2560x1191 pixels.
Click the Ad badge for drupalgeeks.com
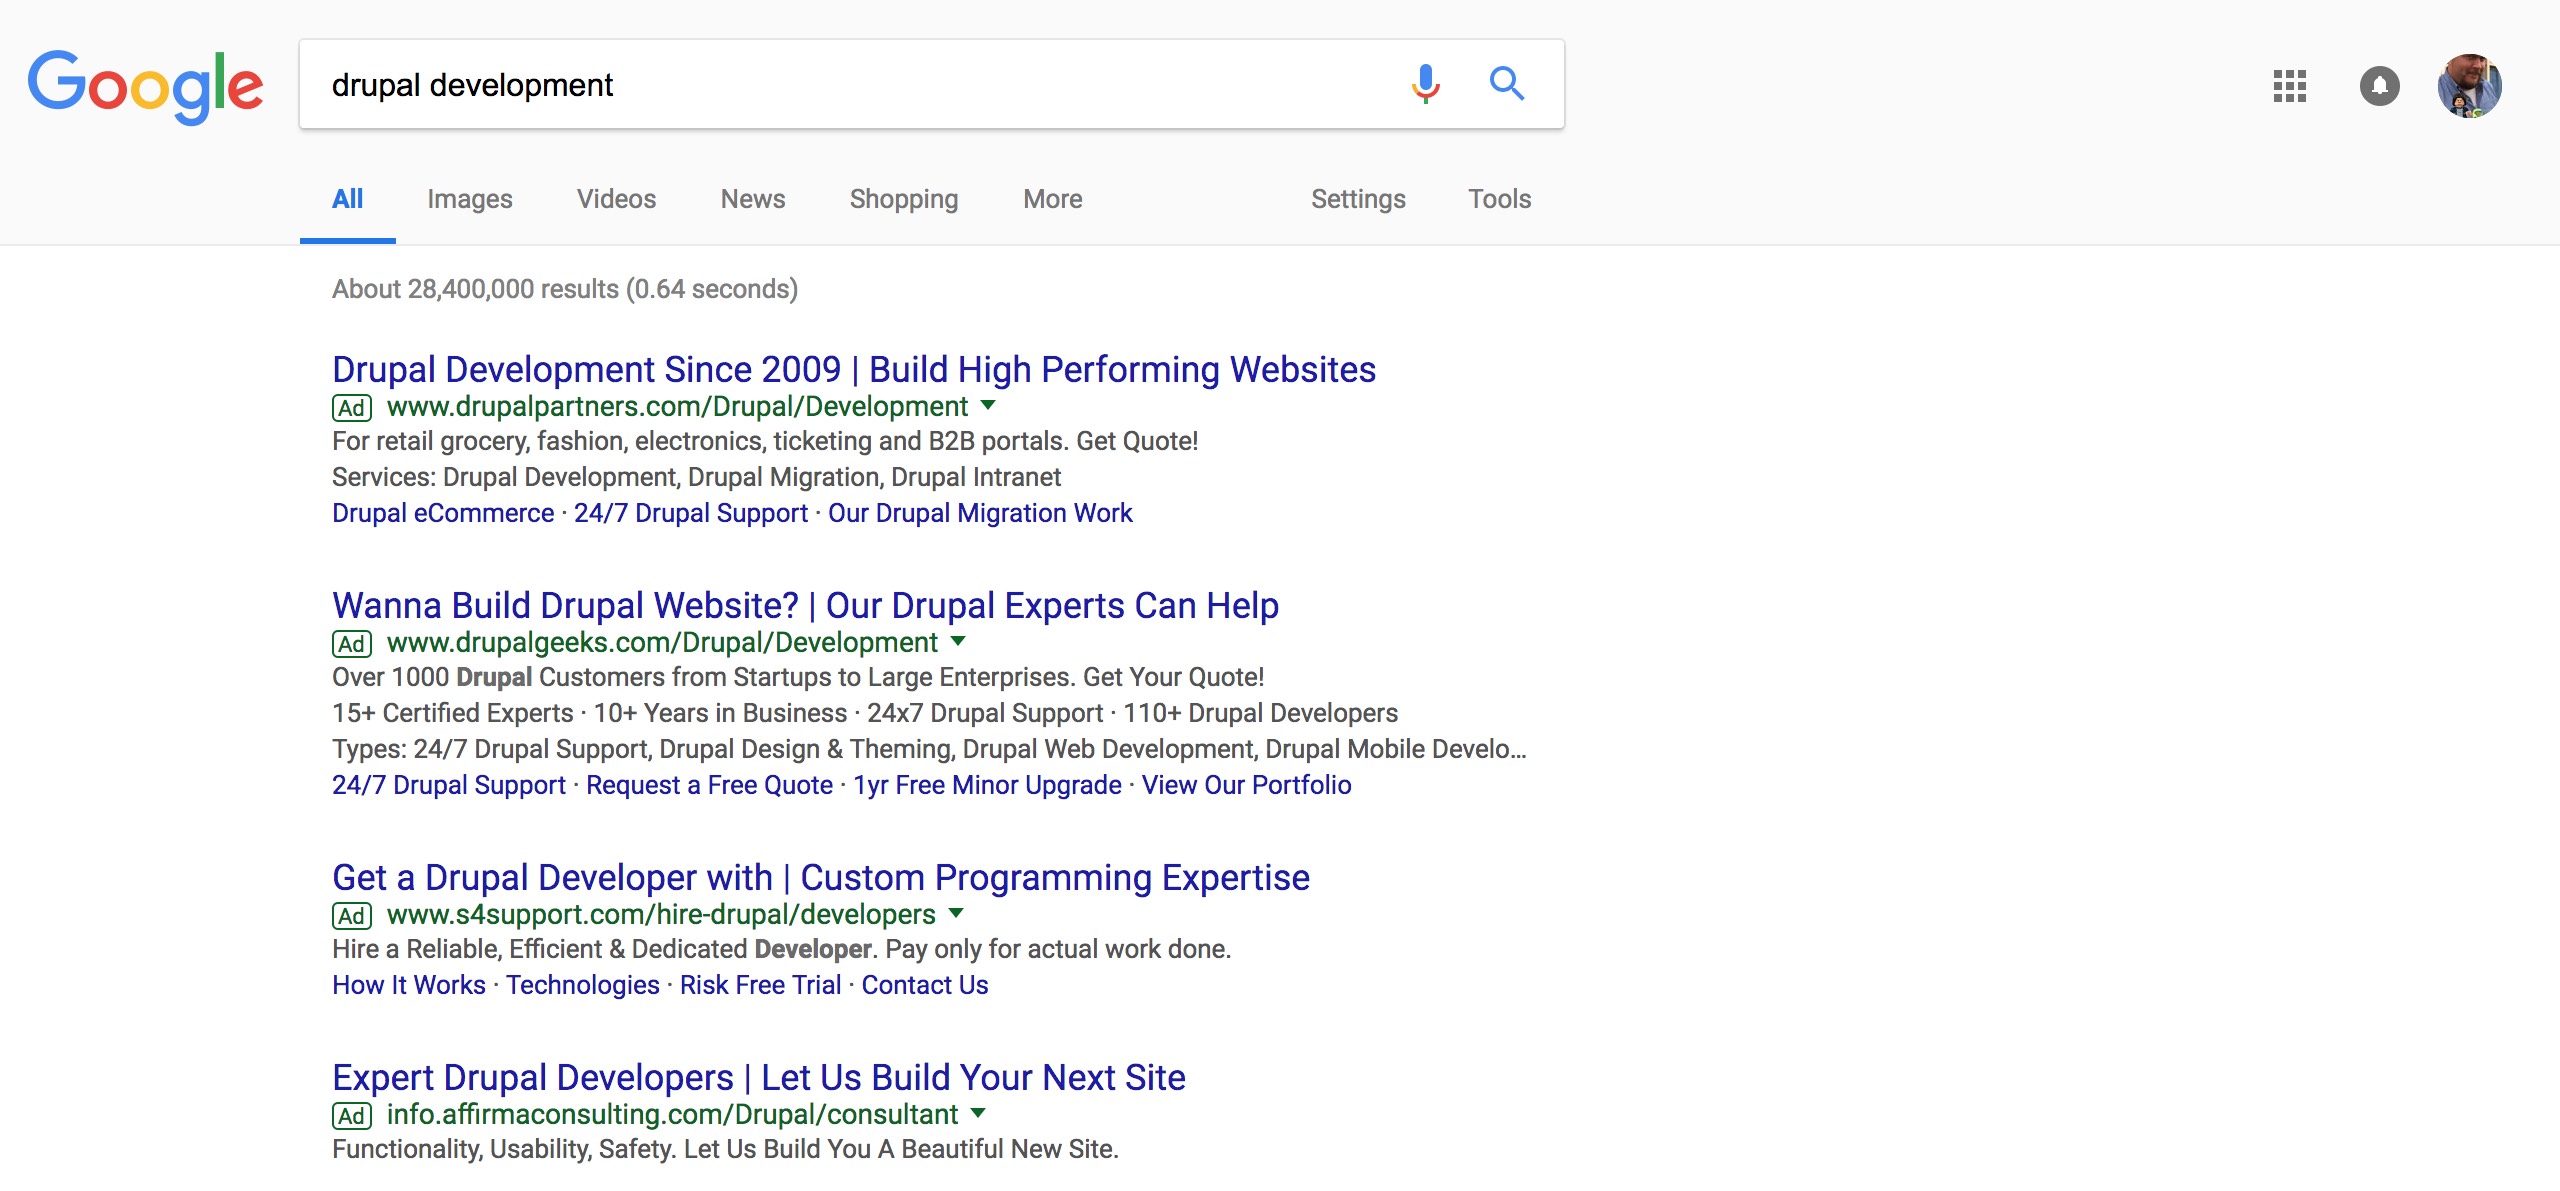click(352, 644)
